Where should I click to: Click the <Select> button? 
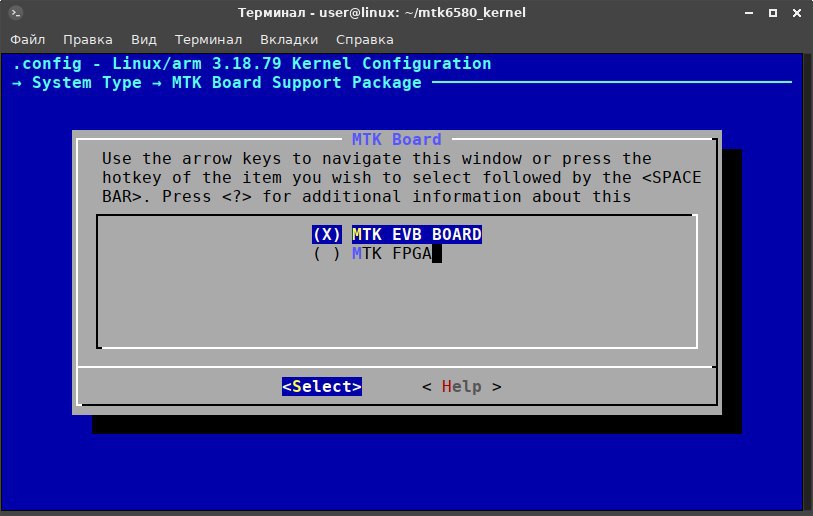322,386
